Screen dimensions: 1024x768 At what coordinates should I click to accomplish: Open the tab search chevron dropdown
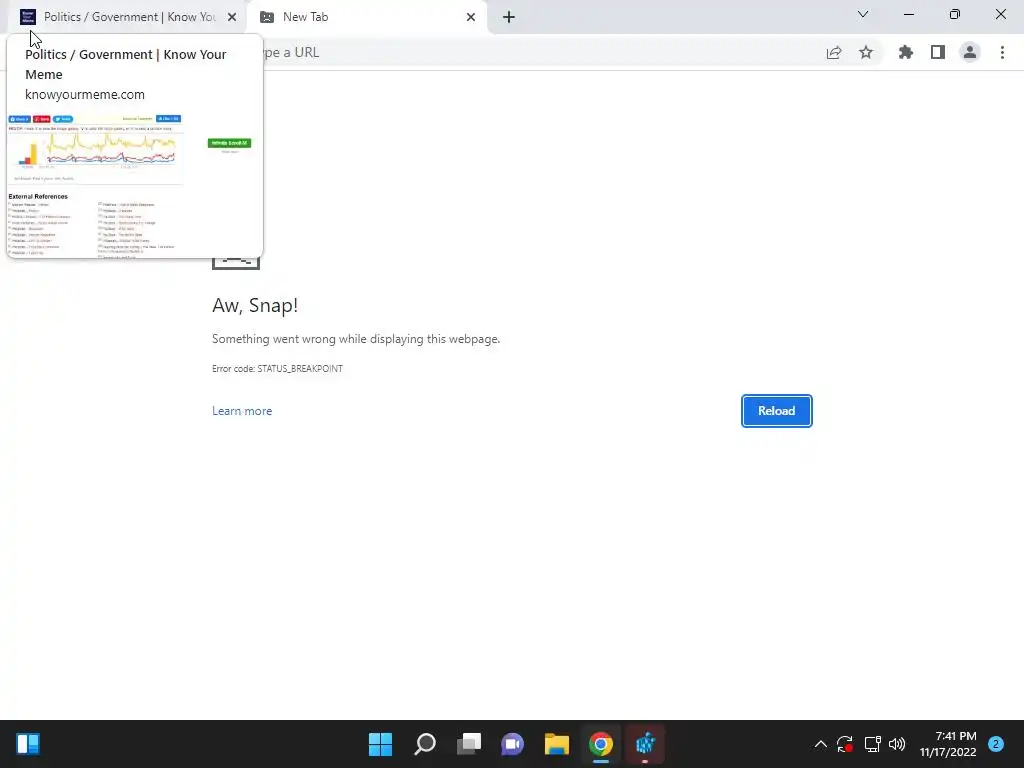863,14
